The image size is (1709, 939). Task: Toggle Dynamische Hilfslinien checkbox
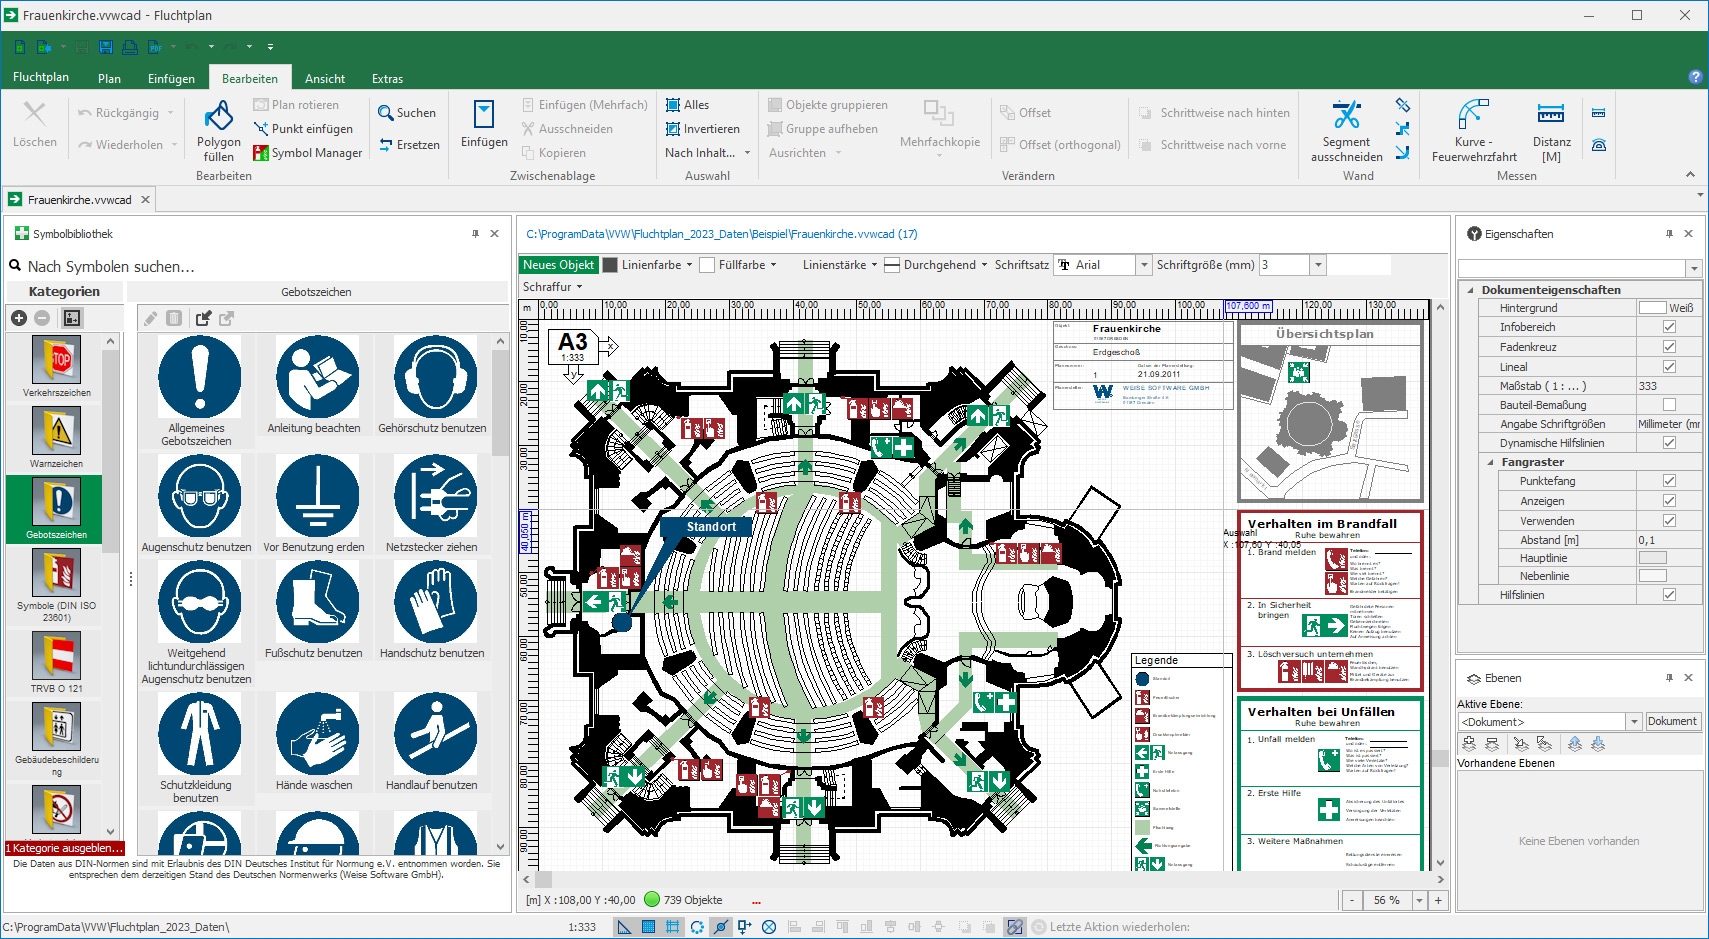1669,443
